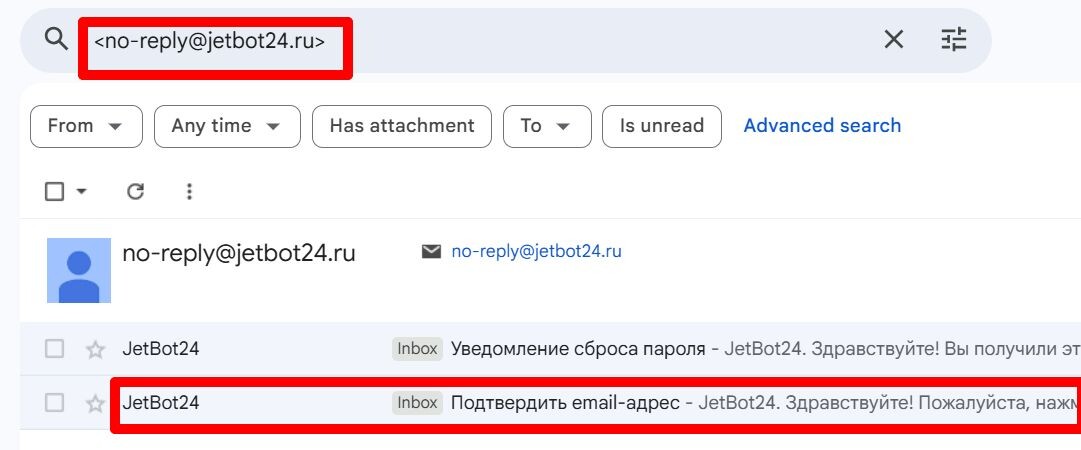Screen dimensions: 1081x450
Task: Expand the To filter dropdown
Action: [x=547, y=126]
